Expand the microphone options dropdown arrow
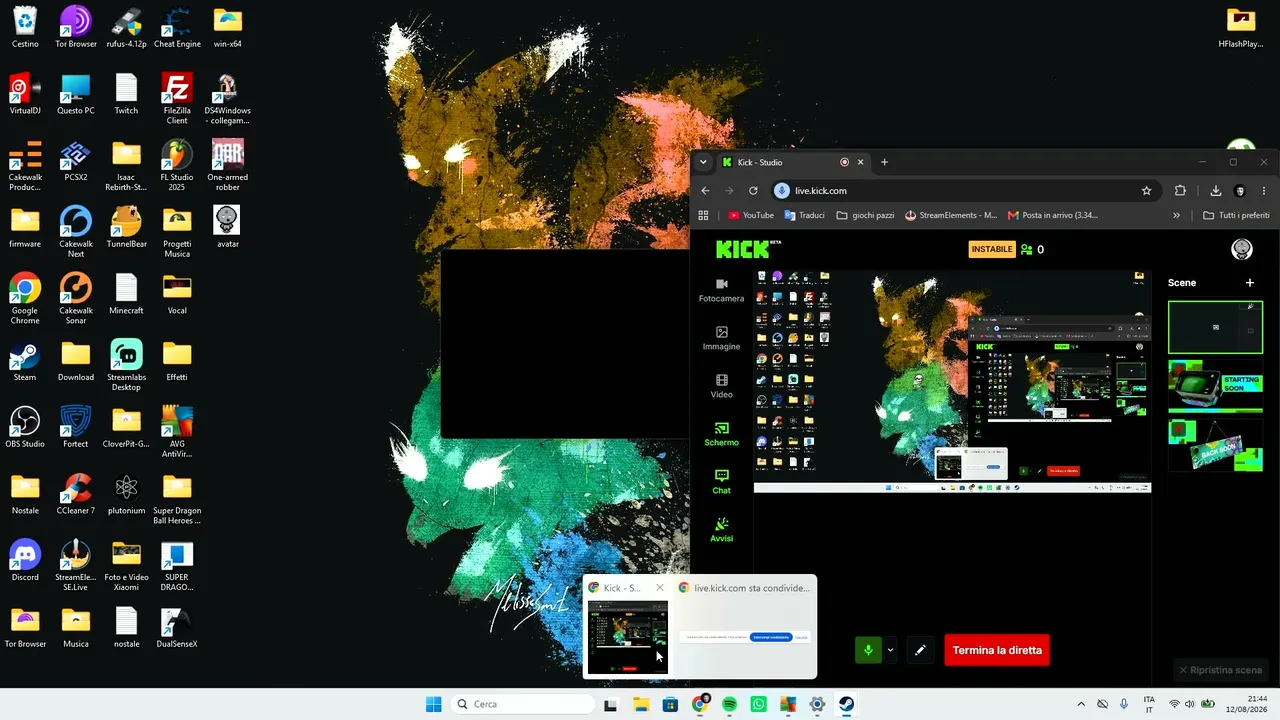1280x720 pixels. tap(890, 650)
